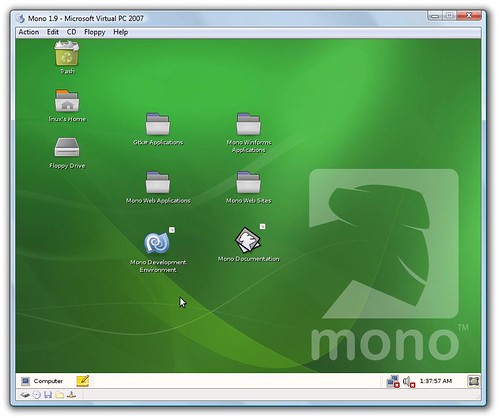
Task: Open the Edit menu
Action: click(53, 32)
